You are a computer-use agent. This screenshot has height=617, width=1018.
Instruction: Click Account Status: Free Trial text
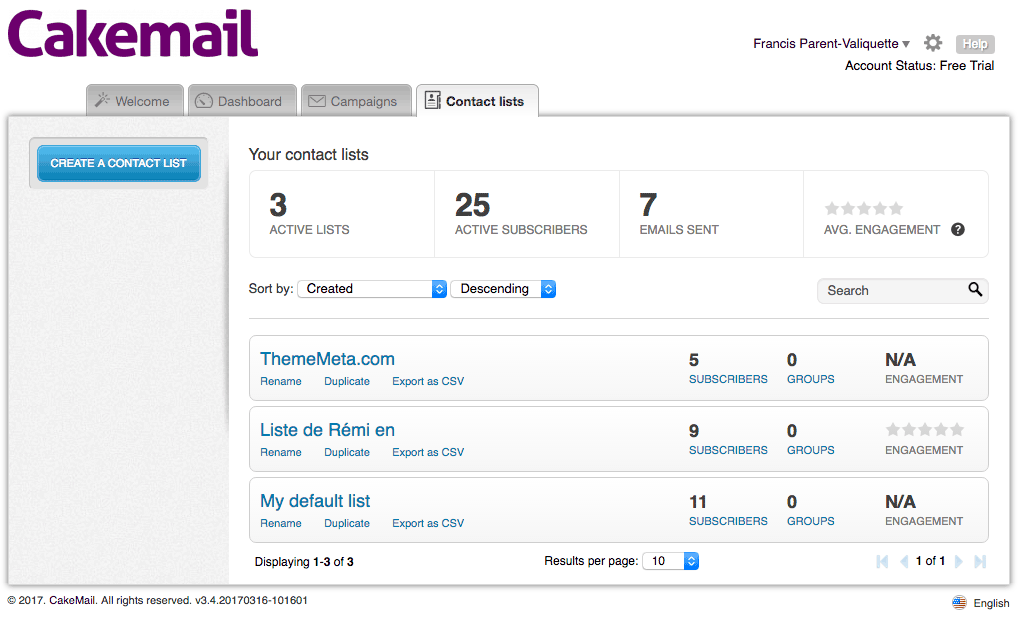point(919,66)
